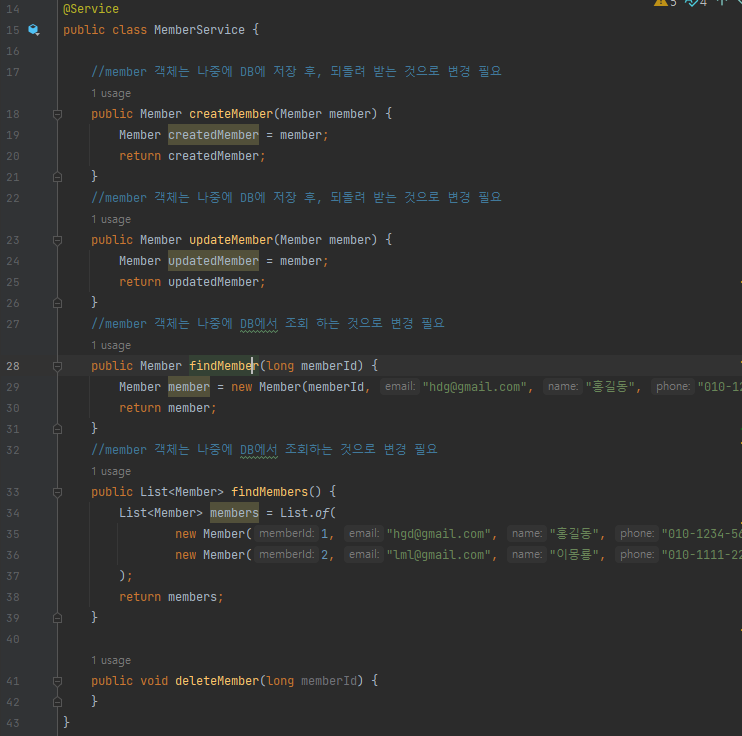Open the '1 usage' hint above findMember
This screenshot has width=742, height=736.
coord(111,345)
